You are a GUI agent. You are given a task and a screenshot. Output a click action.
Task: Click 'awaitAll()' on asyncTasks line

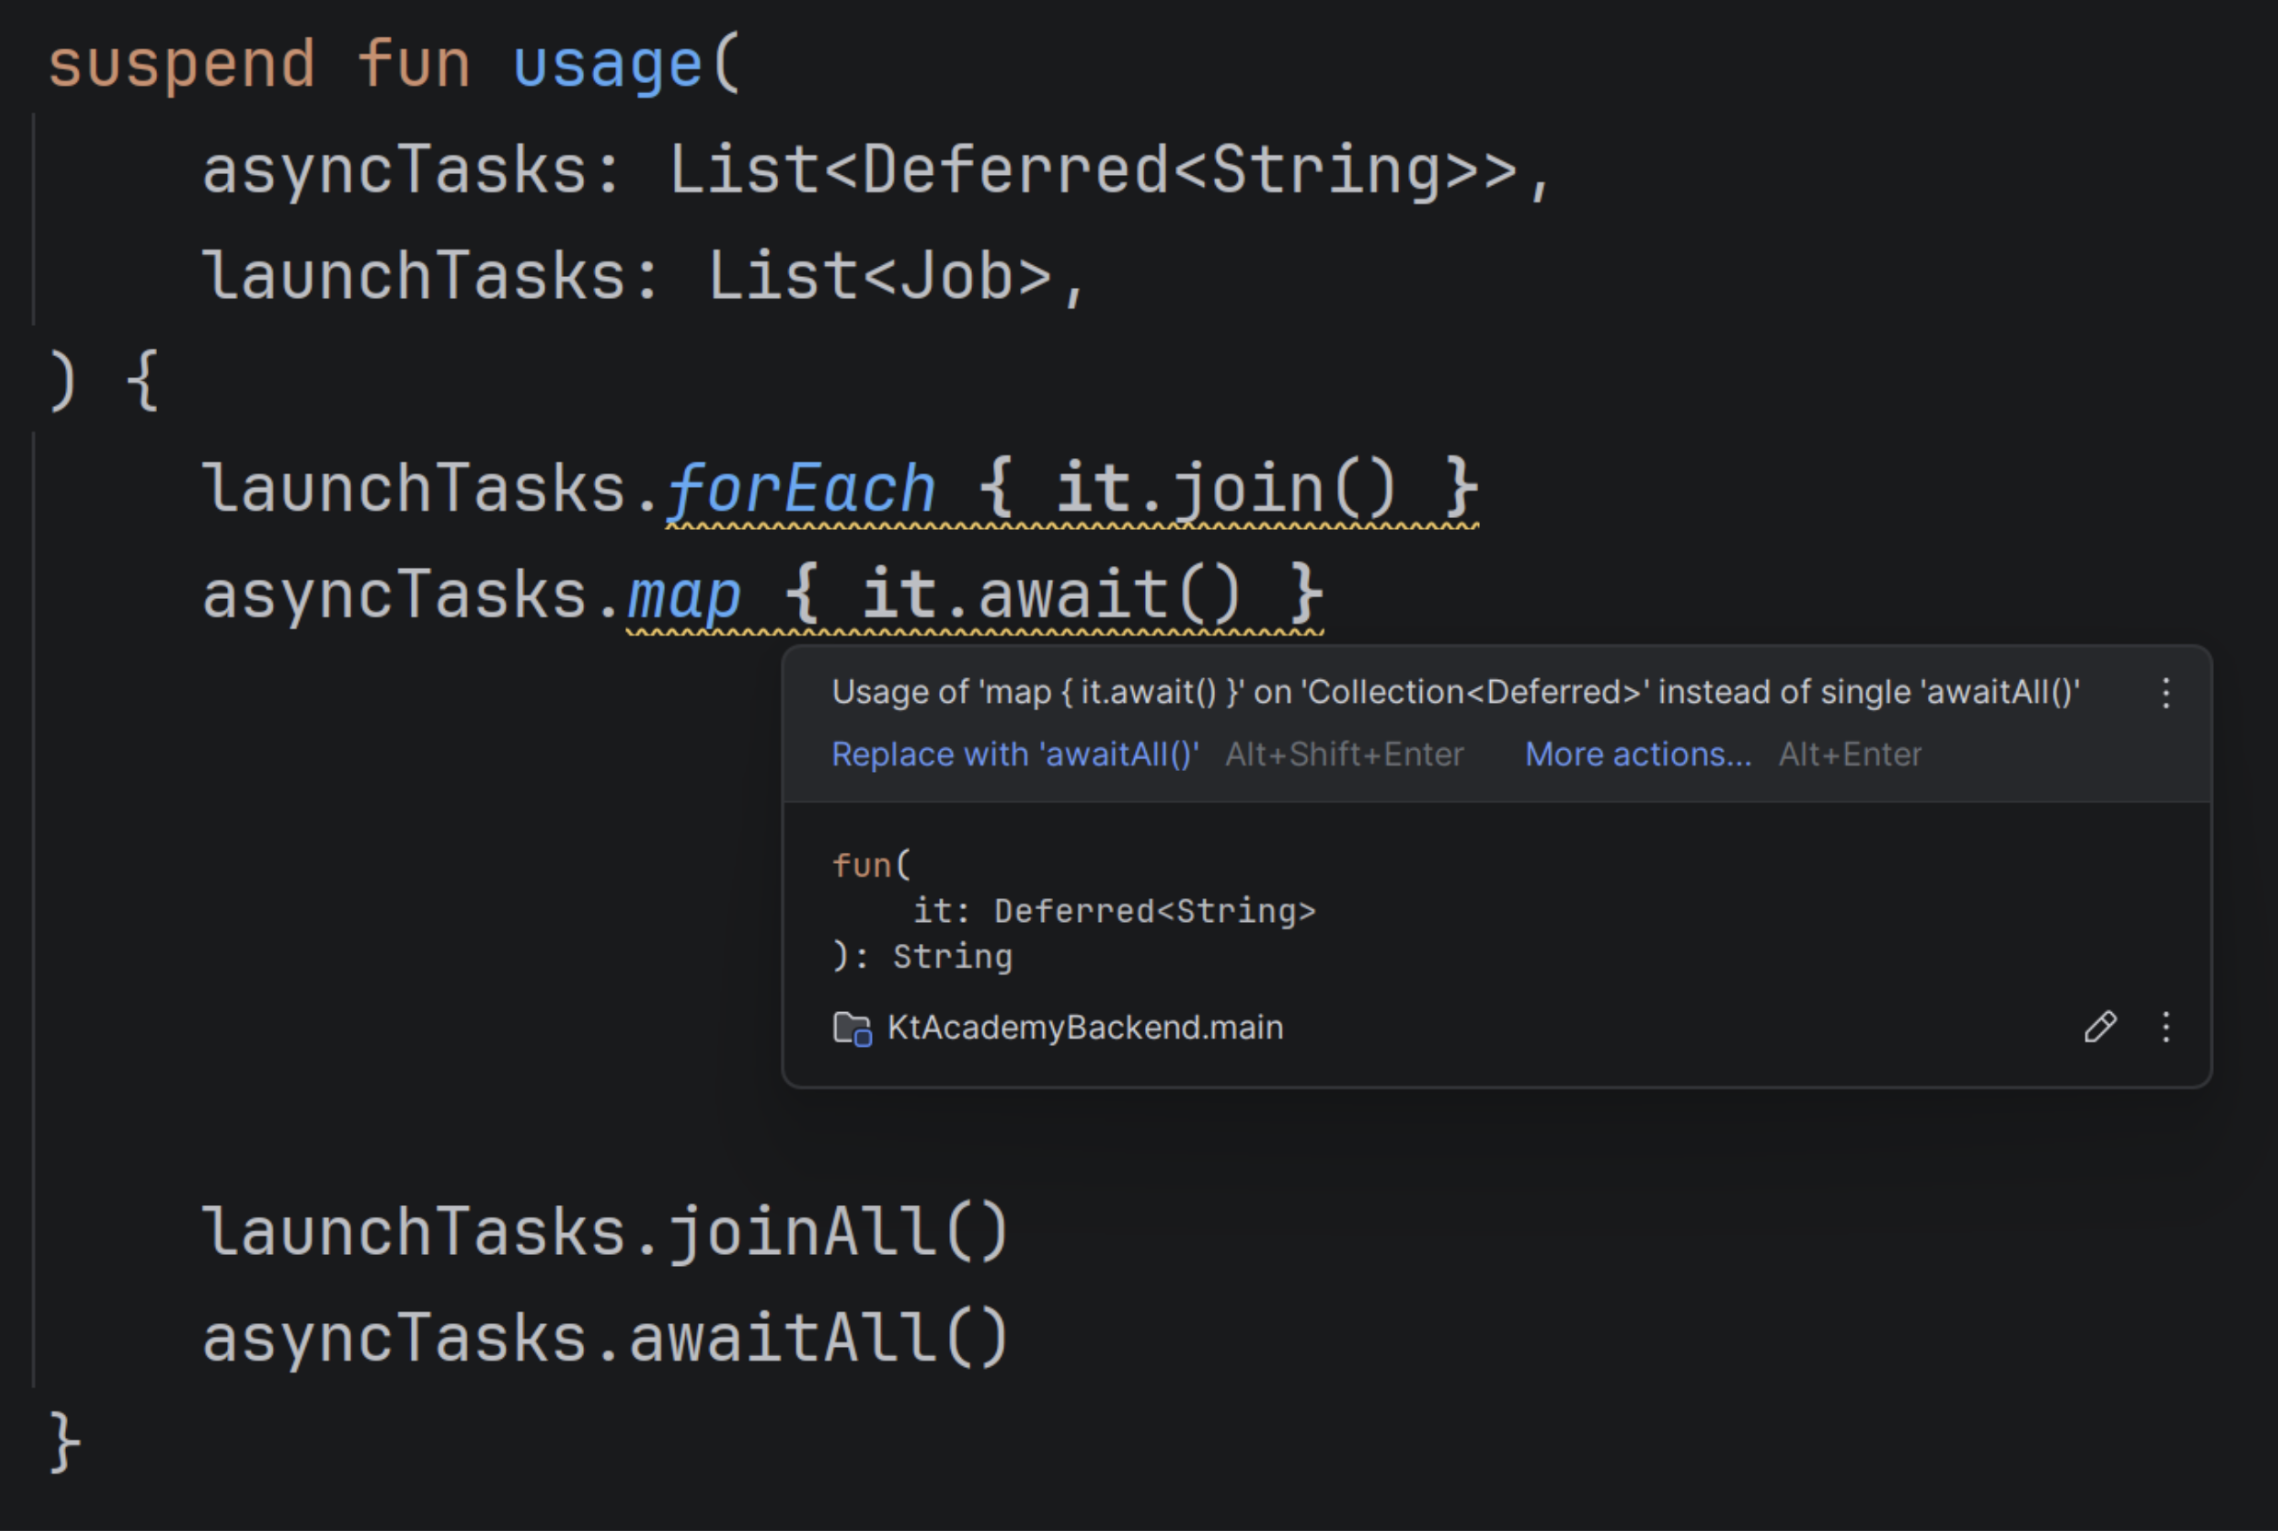click(x=818, y=1338)
